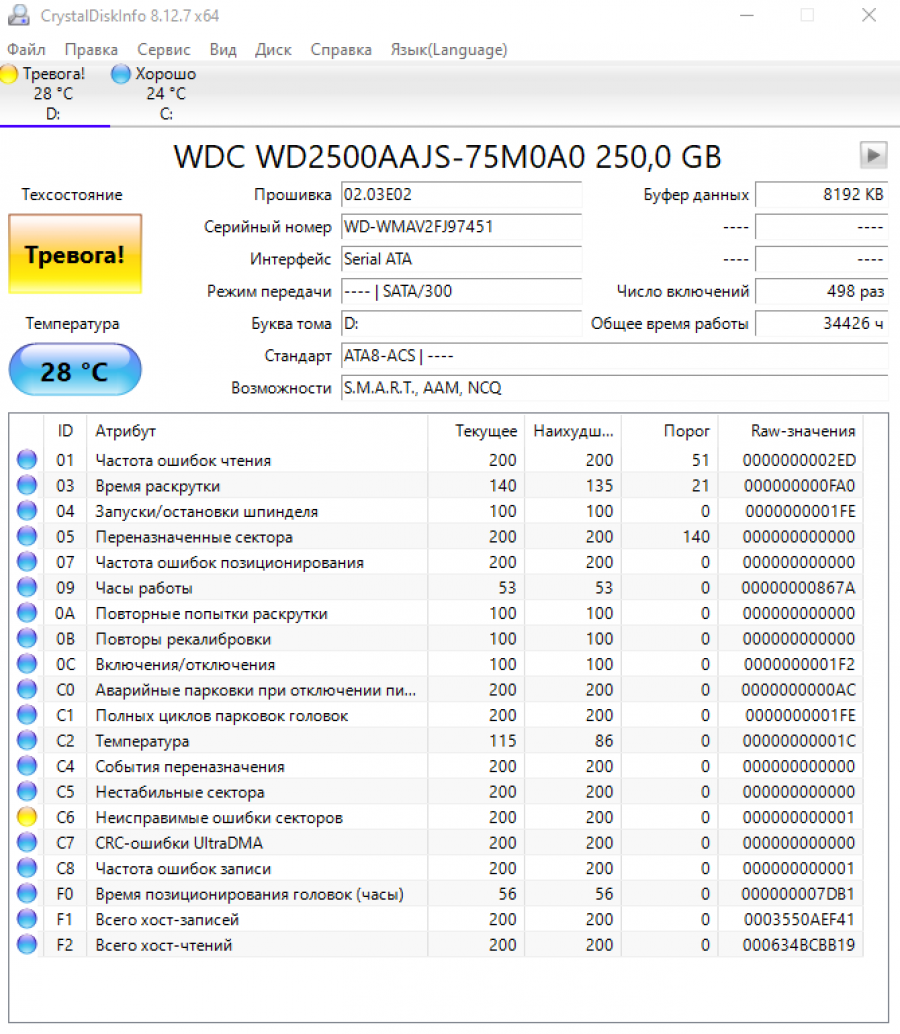Viewport: 900px width, 1034px height.
Task: Open the Файл menu
Action: (x=26, y=49)
